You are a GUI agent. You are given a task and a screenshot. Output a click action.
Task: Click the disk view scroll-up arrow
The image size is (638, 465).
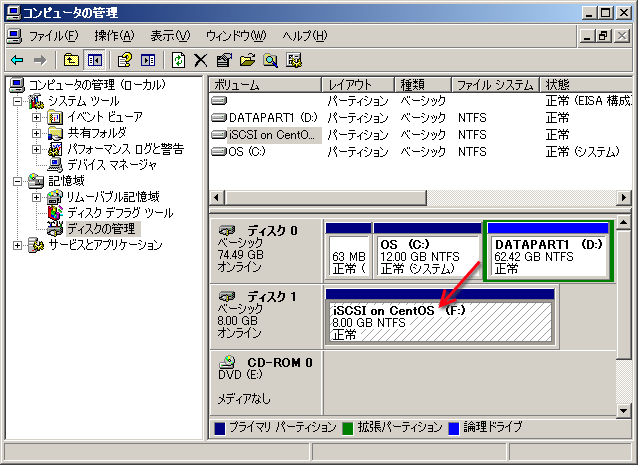point(623,223)
